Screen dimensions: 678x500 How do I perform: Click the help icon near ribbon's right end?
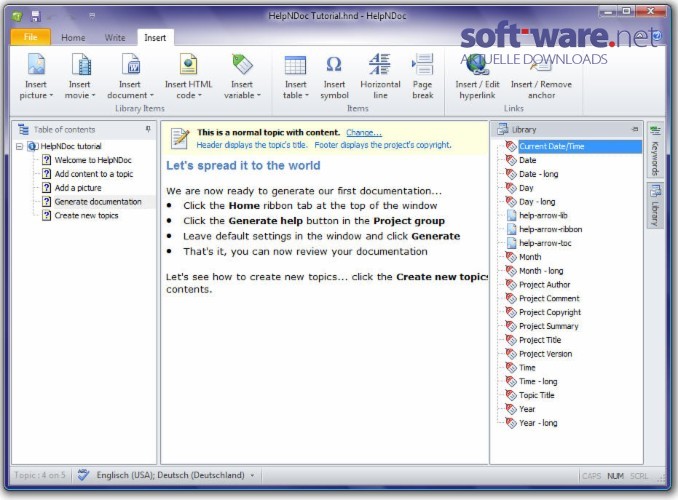[656, 35]
